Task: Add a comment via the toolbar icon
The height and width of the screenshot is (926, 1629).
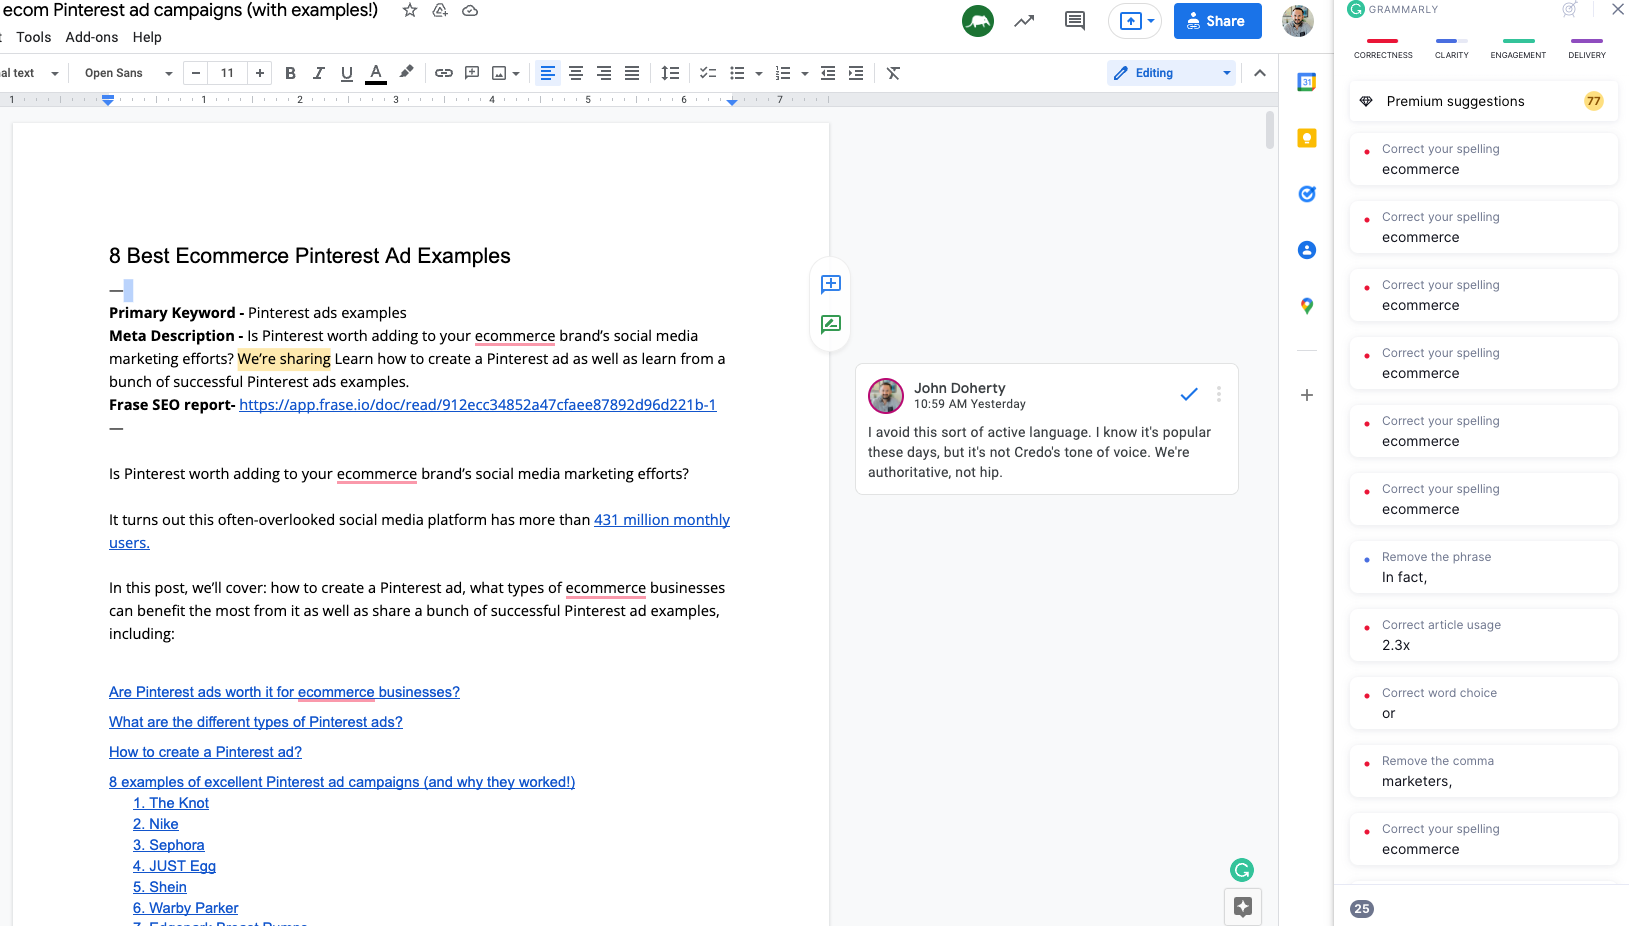Action: pyautogui.click(x=471, y=72)
